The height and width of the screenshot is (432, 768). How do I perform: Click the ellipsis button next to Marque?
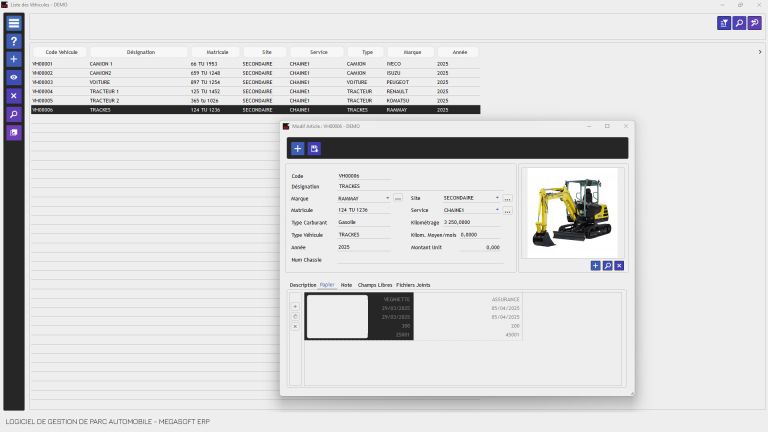(x=398, y=198)
